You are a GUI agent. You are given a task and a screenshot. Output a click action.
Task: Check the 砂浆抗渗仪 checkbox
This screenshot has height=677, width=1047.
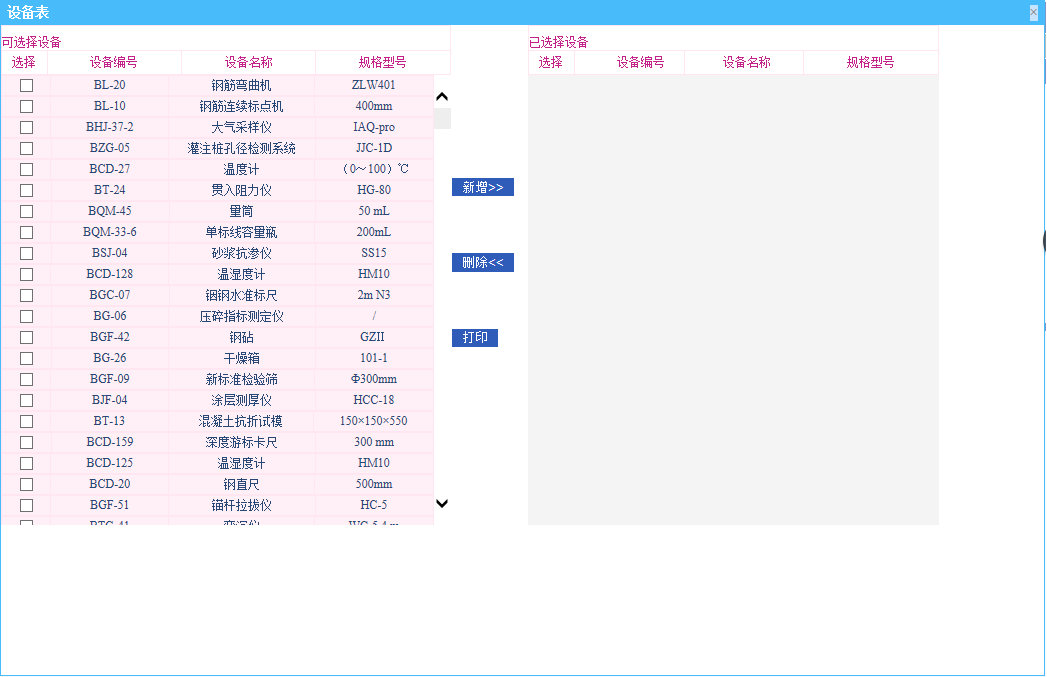tap(25, 252)
